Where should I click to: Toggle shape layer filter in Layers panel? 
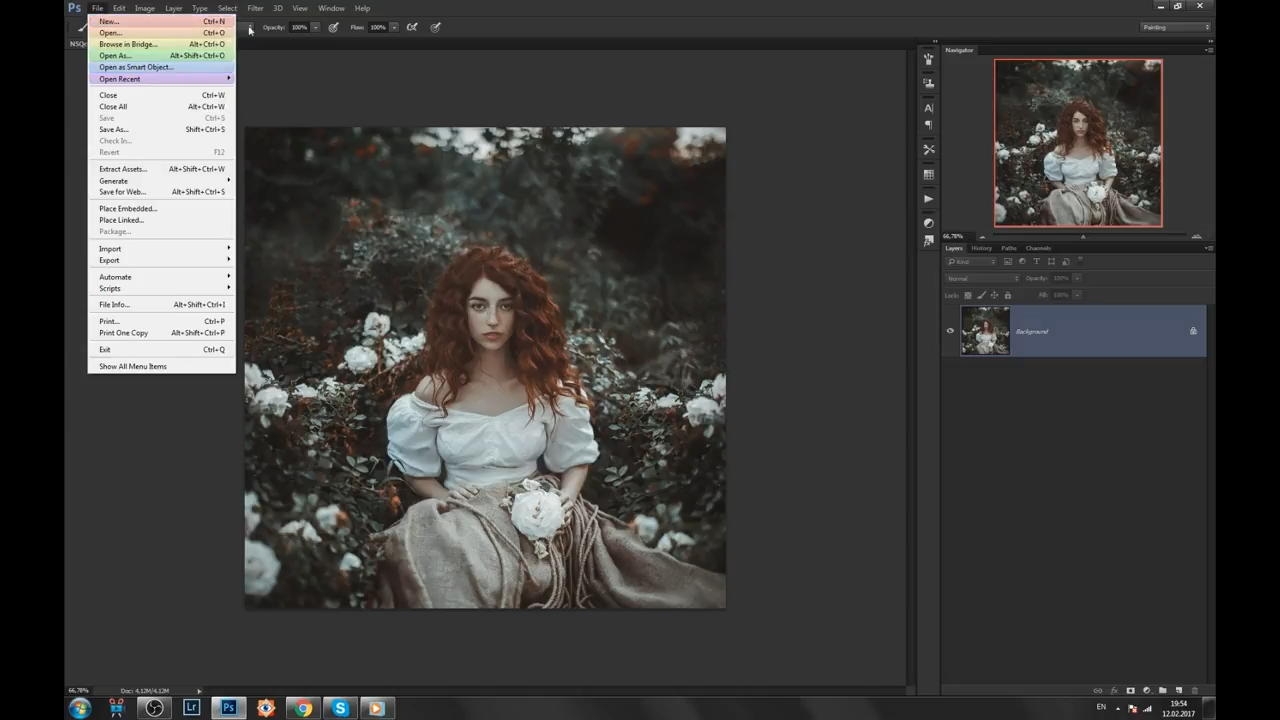click(1050, 262)
